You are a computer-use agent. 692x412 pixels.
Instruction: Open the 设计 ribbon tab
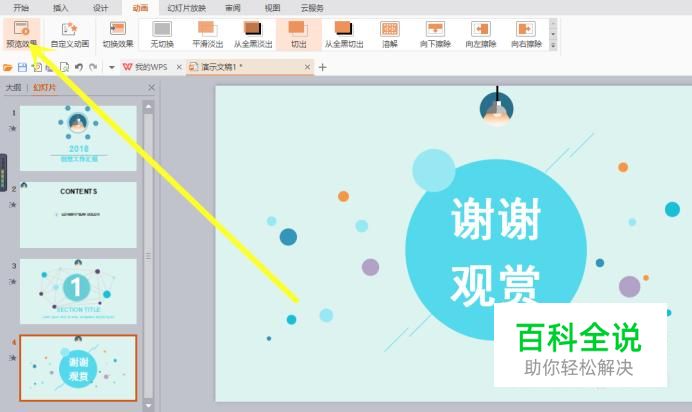tap(100, 7)
